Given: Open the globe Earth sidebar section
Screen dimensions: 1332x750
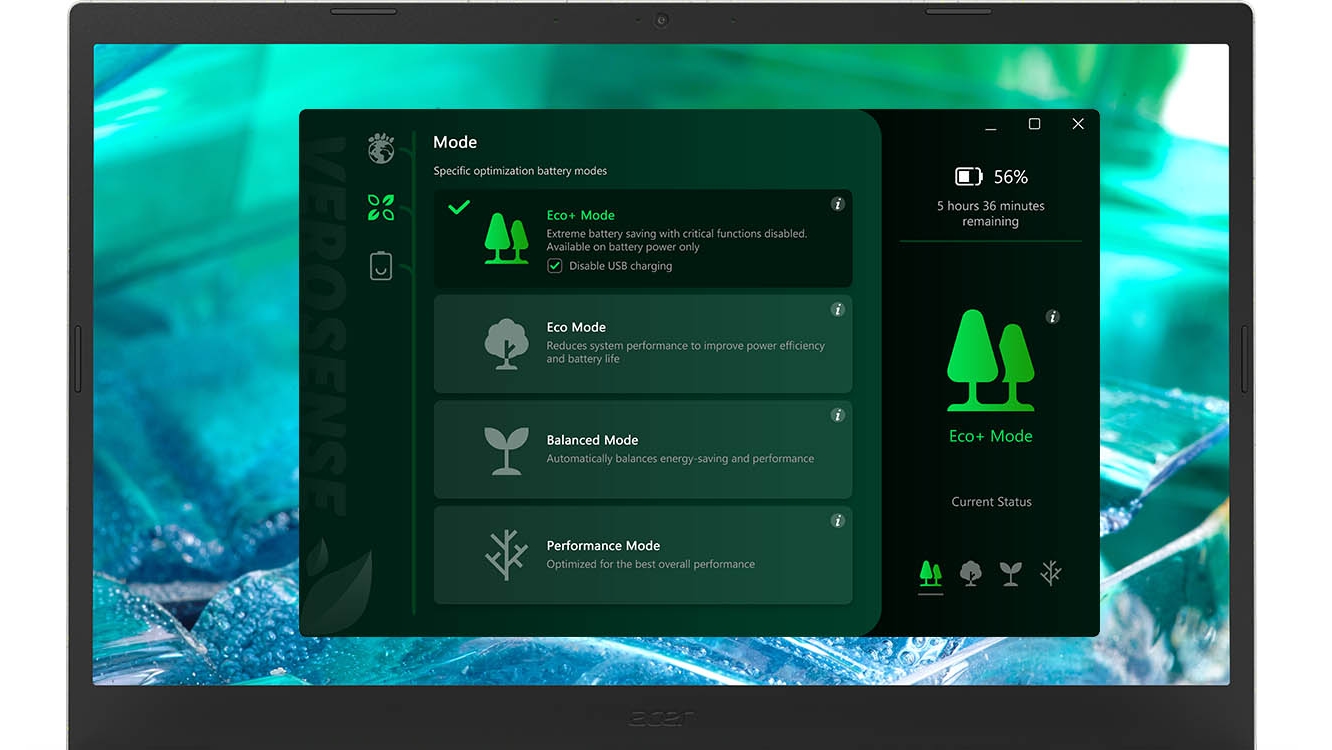Looking at the screenshot, I should tap(381, 149).
